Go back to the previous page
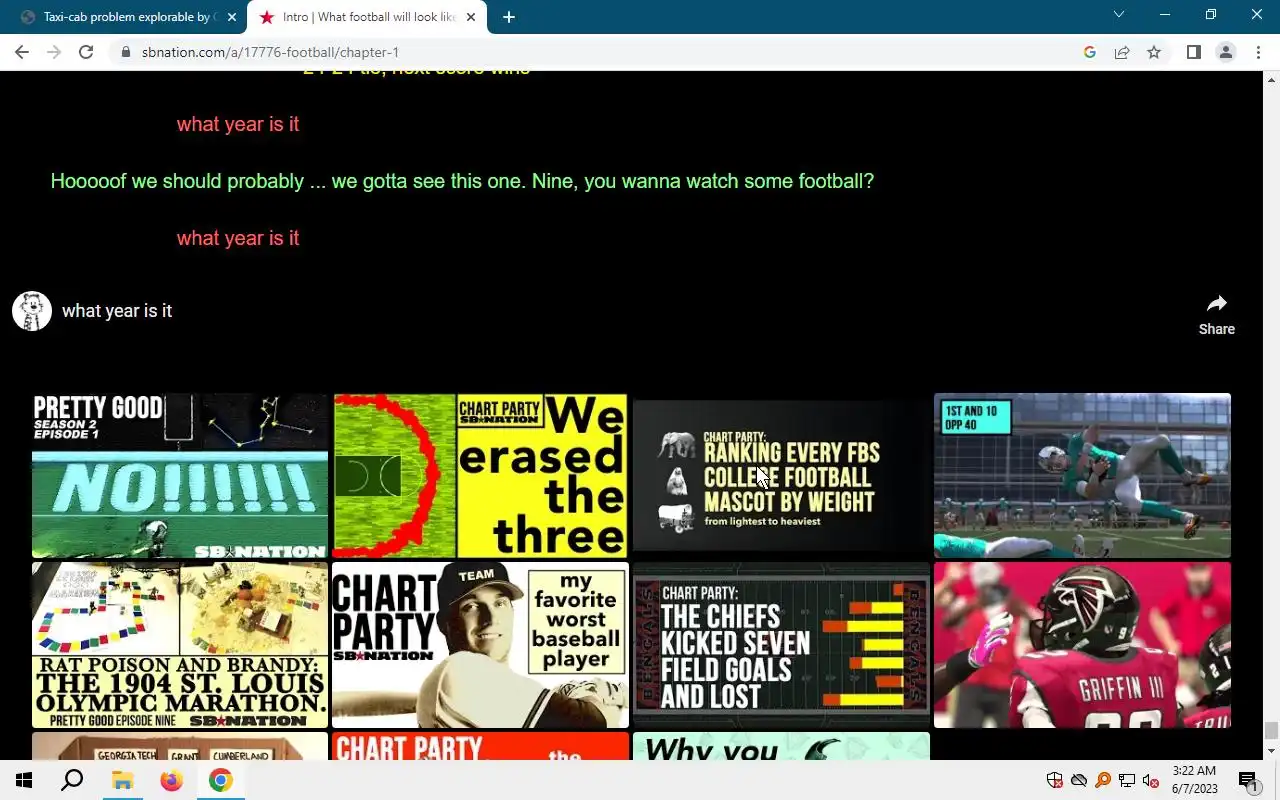 click(x=22, y=52)
